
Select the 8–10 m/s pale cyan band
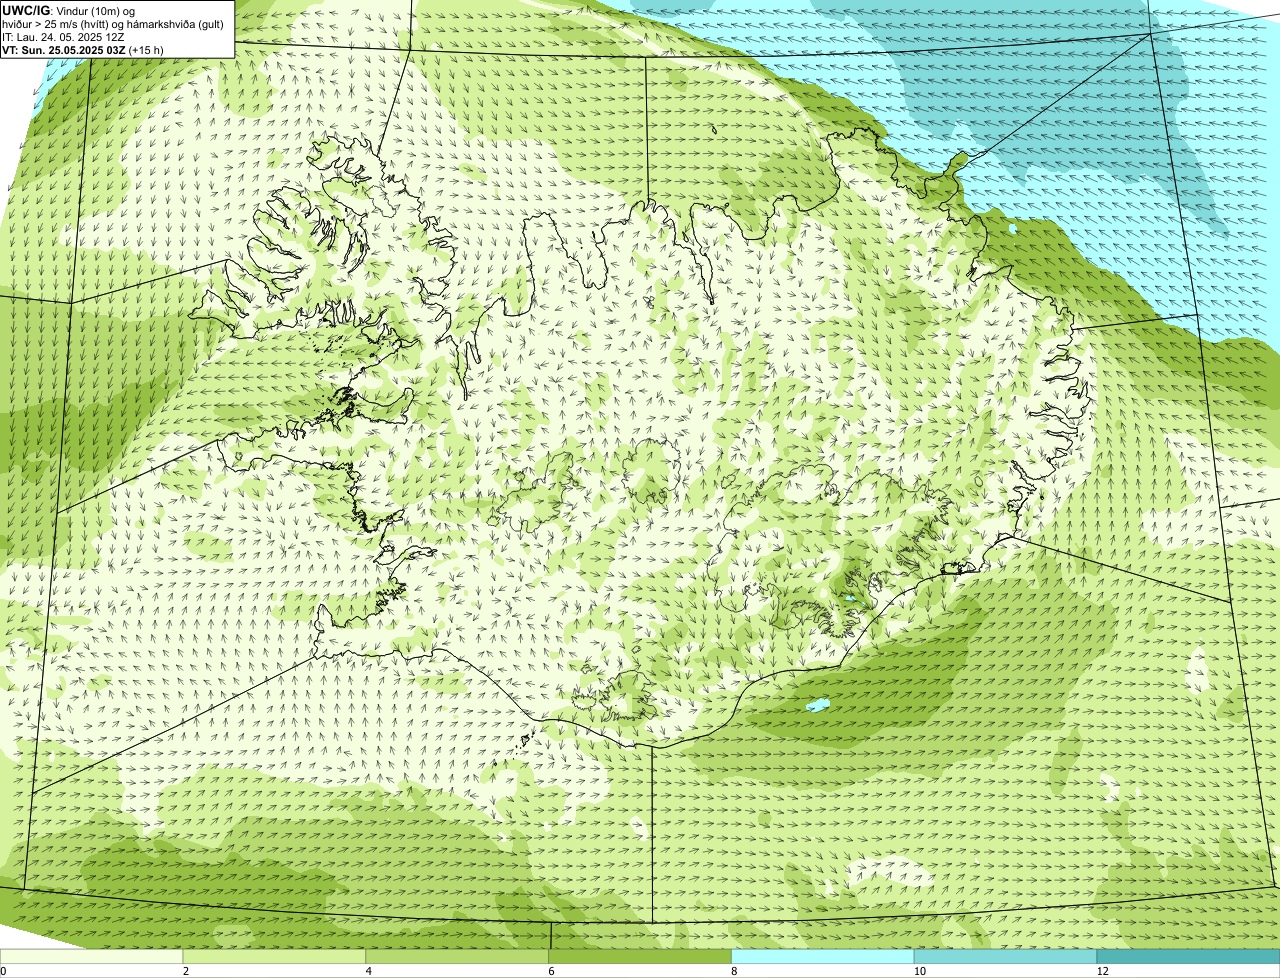(824, 957)
